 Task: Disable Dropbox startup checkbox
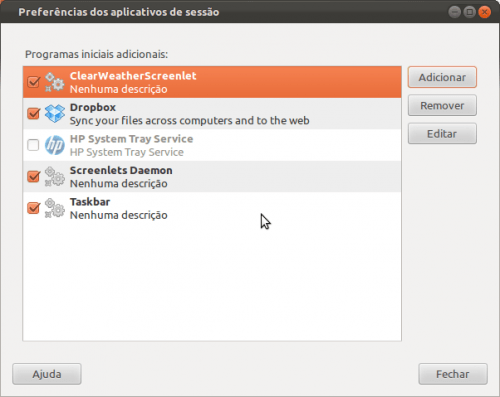point(33,113)
